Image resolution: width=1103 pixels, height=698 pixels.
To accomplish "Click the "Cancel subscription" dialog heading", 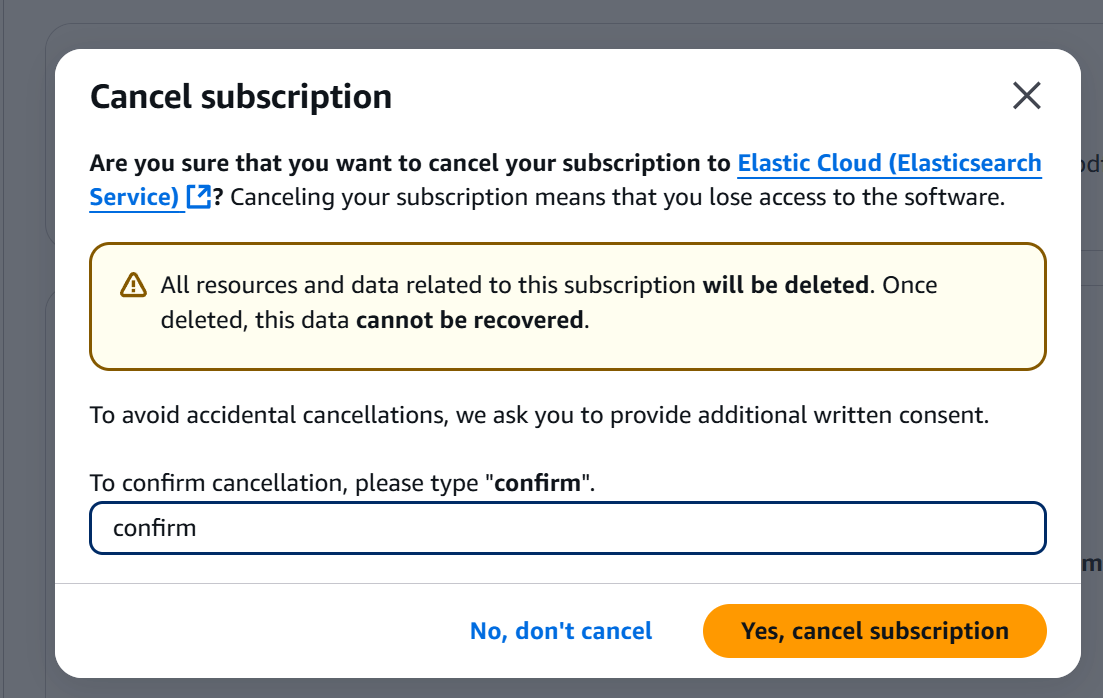I will click(241, 97).
